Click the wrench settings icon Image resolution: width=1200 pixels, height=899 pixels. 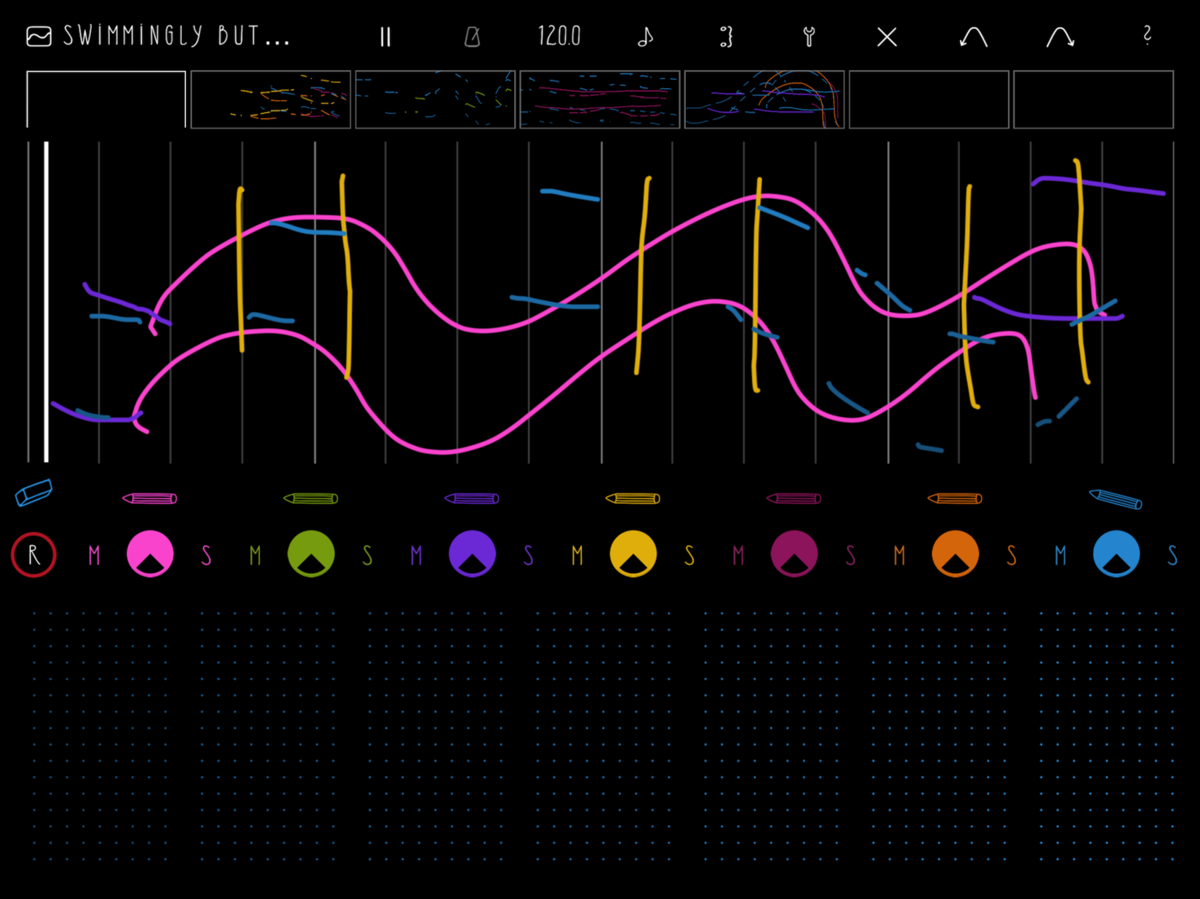pos(808,37)
